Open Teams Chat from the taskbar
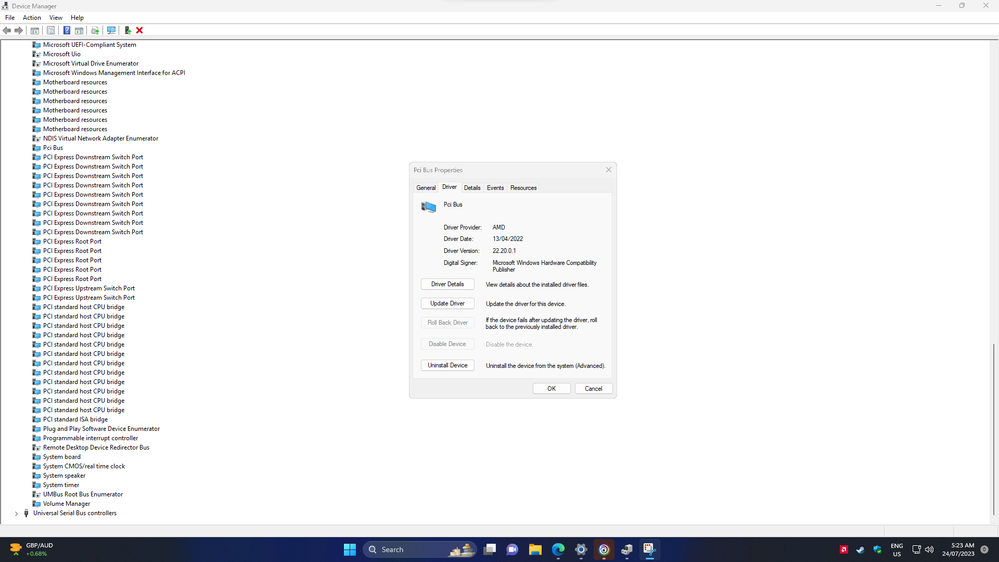 [x=512, y=549]
